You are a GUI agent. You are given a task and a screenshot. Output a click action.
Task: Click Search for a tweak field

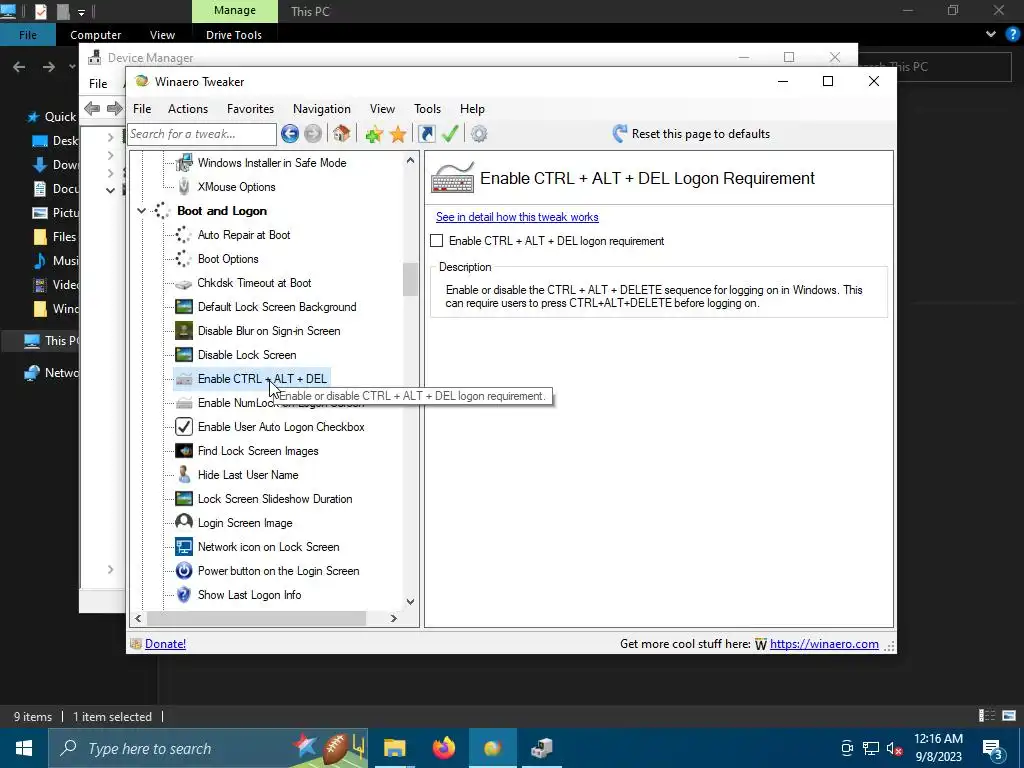tap(202, 134)
